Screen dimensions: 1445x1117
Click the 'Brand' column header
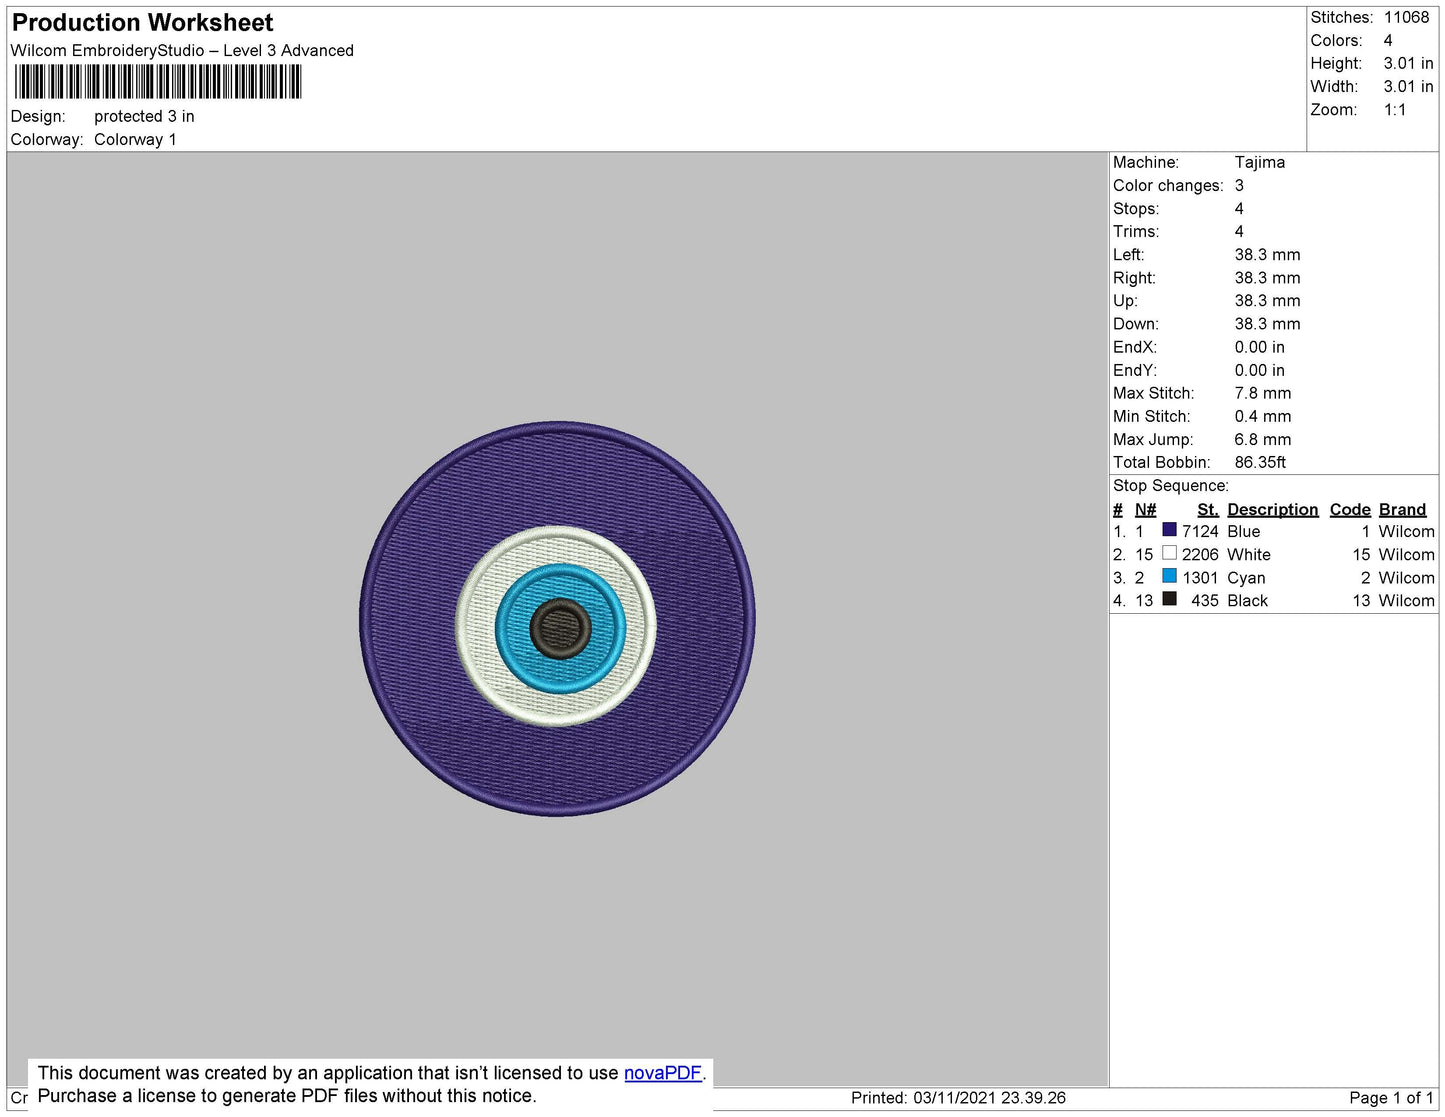coord(1402,509)
